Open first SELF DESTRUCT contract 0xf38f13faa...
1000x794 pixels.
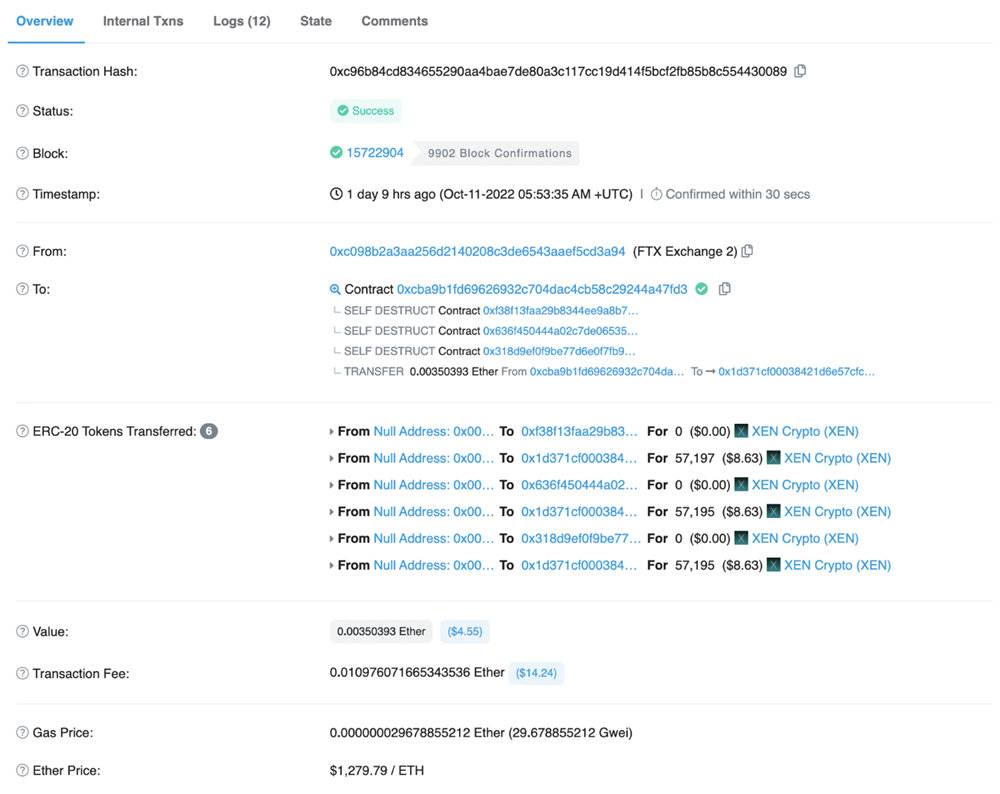(560, 311)
